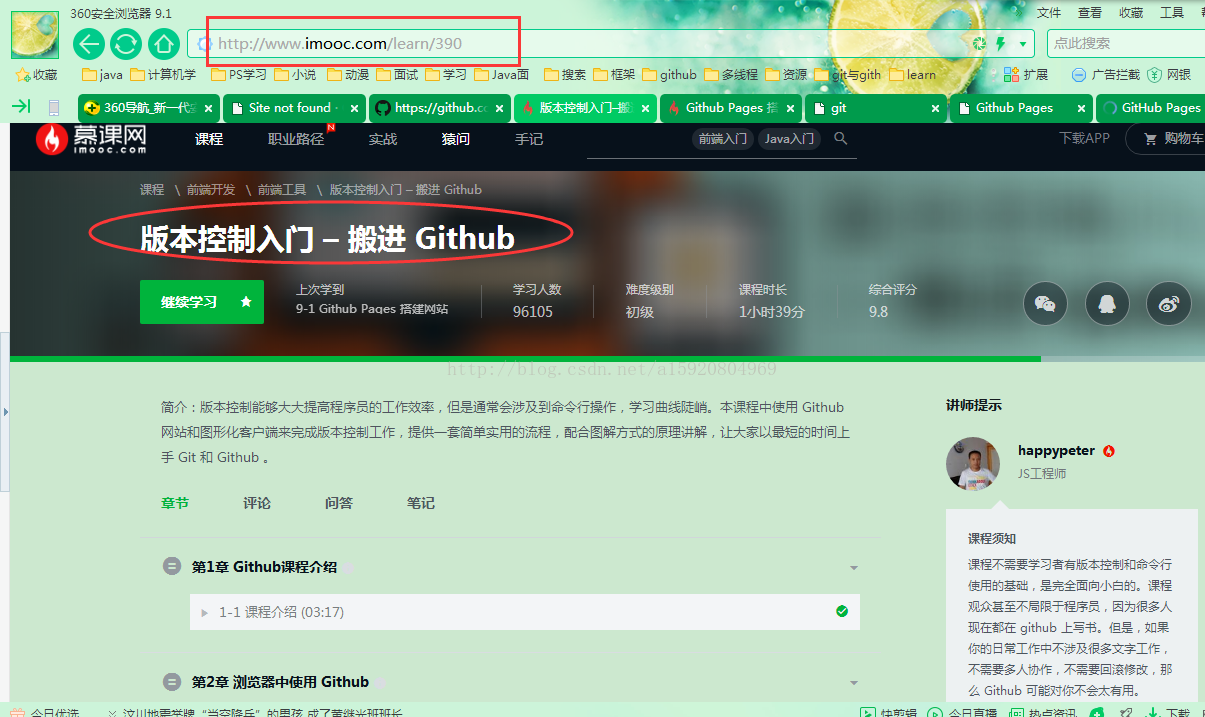1205x717 pixels.
Task: Reload the page with the refresh icon
Action: coord(125,44)
